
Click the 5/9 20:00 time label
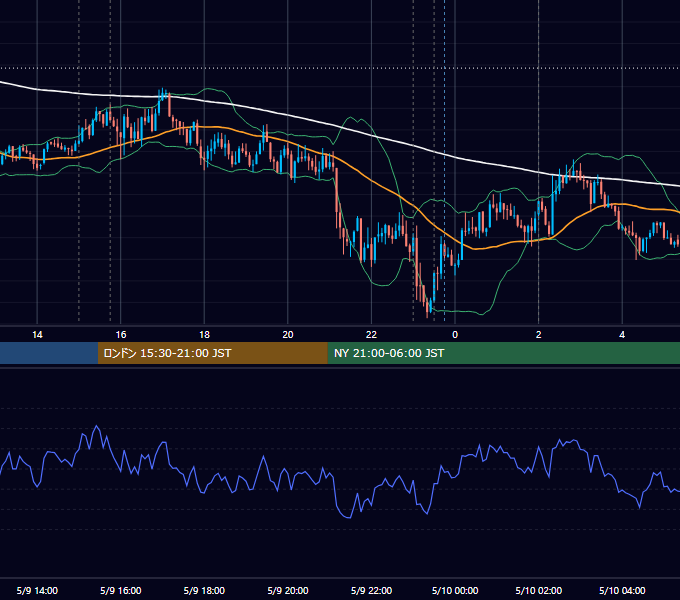288,590
